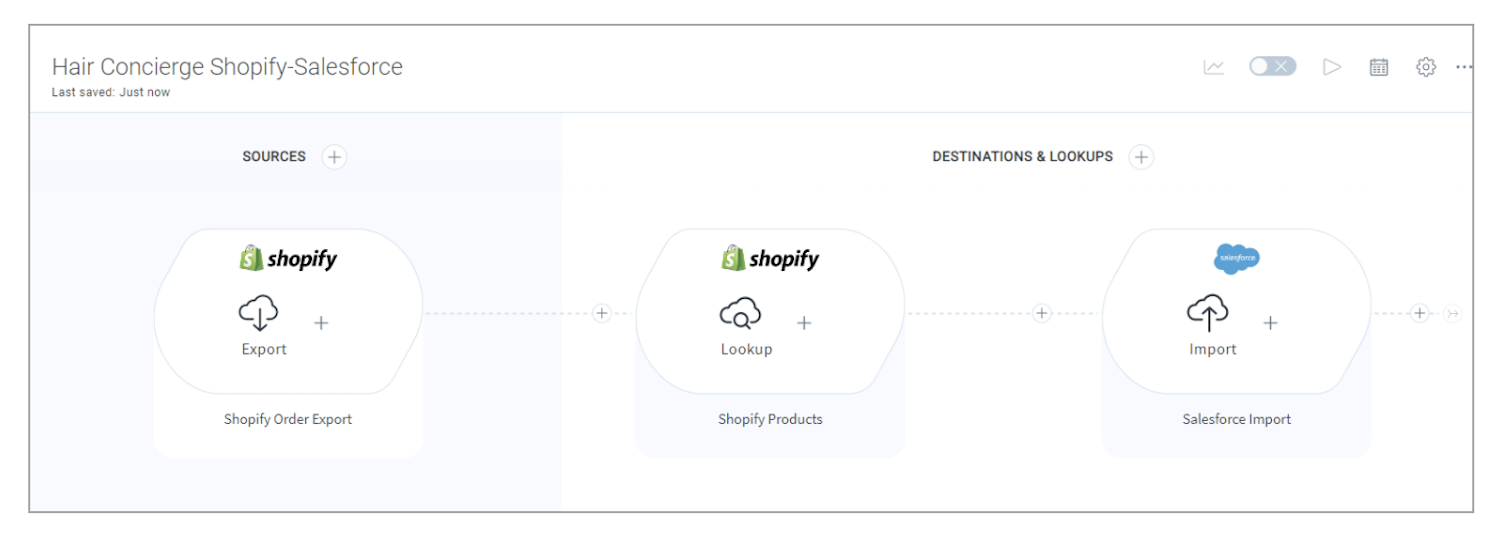Viewport: 1502px width, 536px height.
Task: Open the flow analytics line chart icon
Action: tap(1213, 67)
